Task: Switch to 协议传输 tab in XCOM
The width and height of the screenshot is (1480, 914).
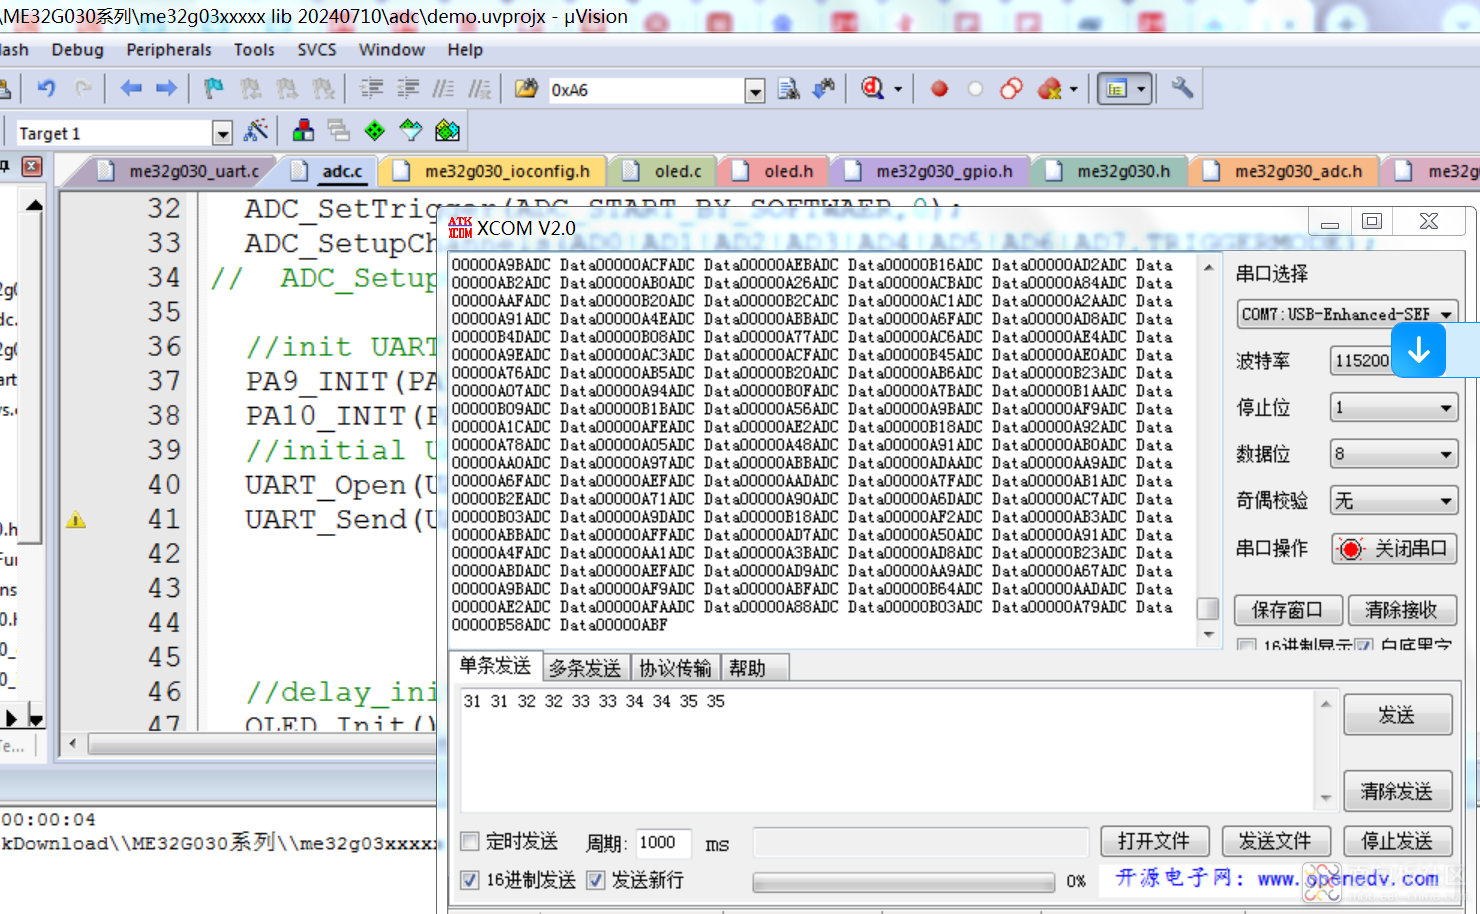Action: coord(675,668)
